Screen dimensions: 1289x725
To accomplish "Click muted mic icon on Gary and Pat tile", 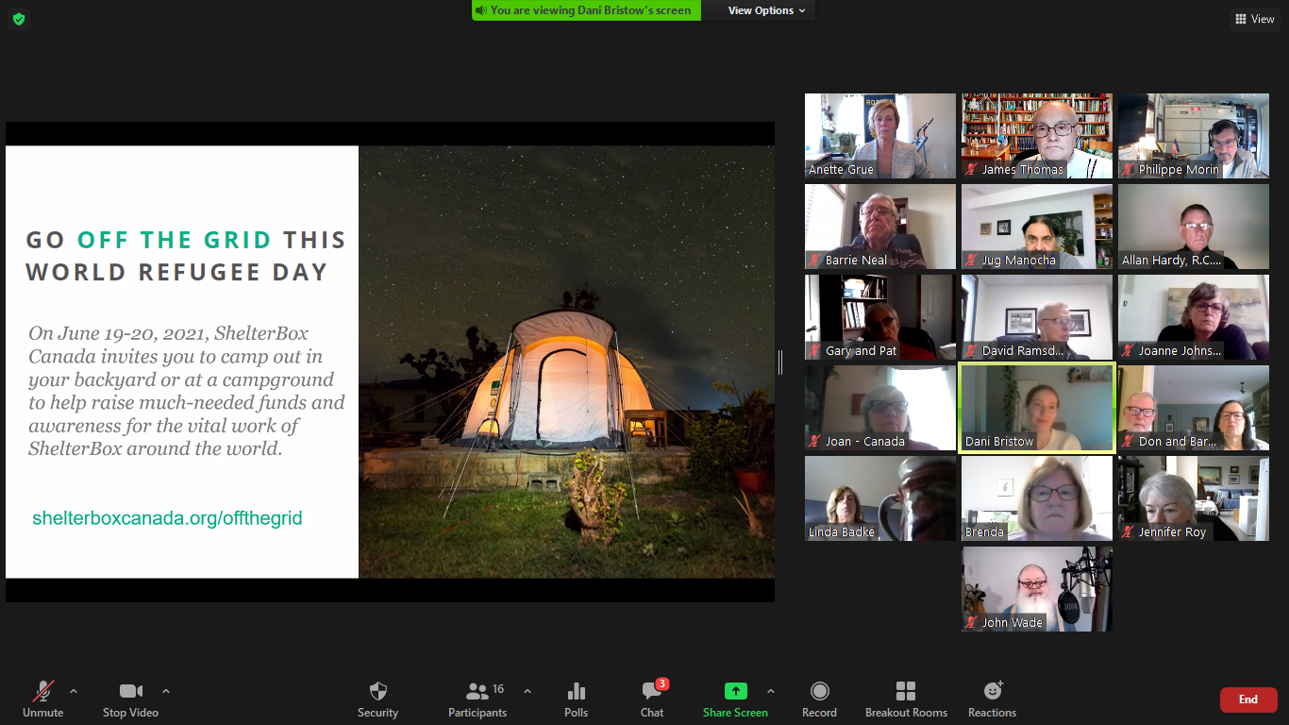I will point(815,351).
